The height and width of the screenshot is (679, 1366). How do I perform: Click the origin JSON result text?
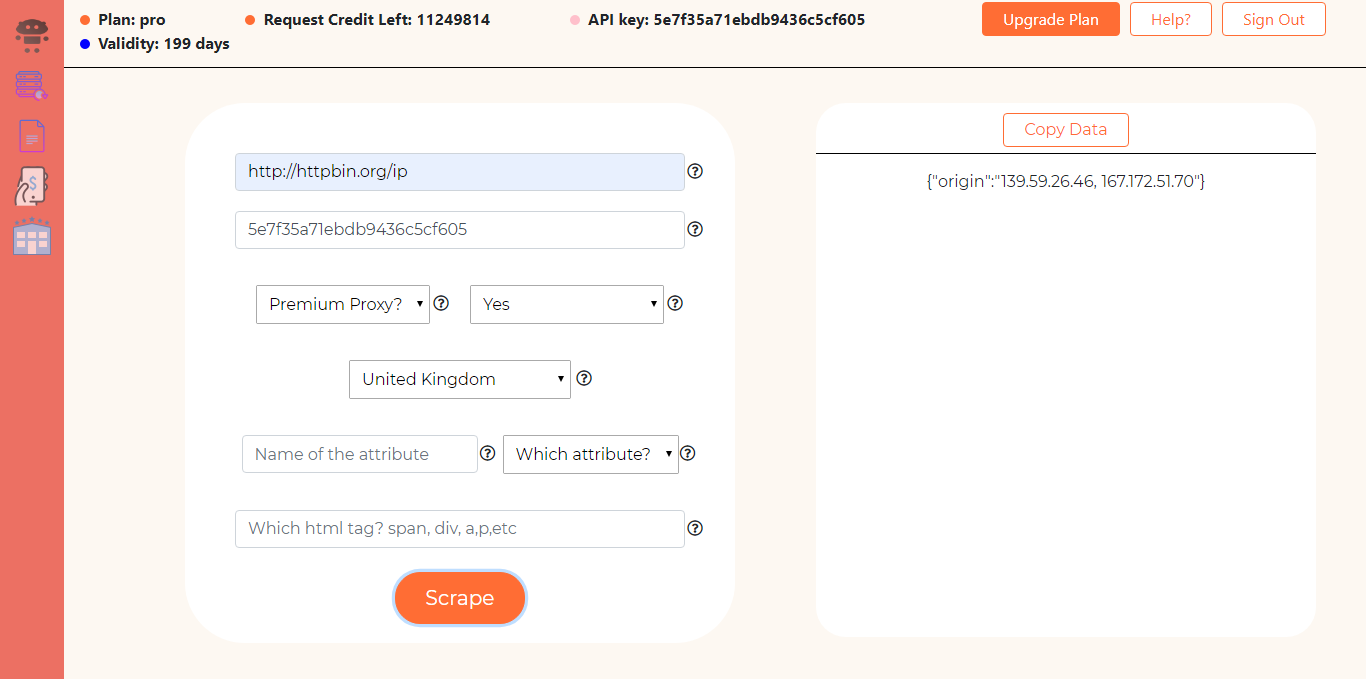(1066, 182)
